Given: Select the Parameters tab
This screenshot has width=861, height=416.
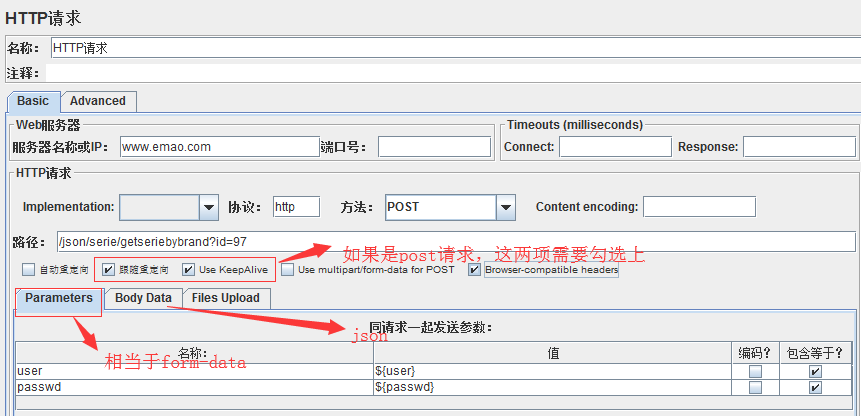Looking at the screenshot, I should (x=59, y=298).
